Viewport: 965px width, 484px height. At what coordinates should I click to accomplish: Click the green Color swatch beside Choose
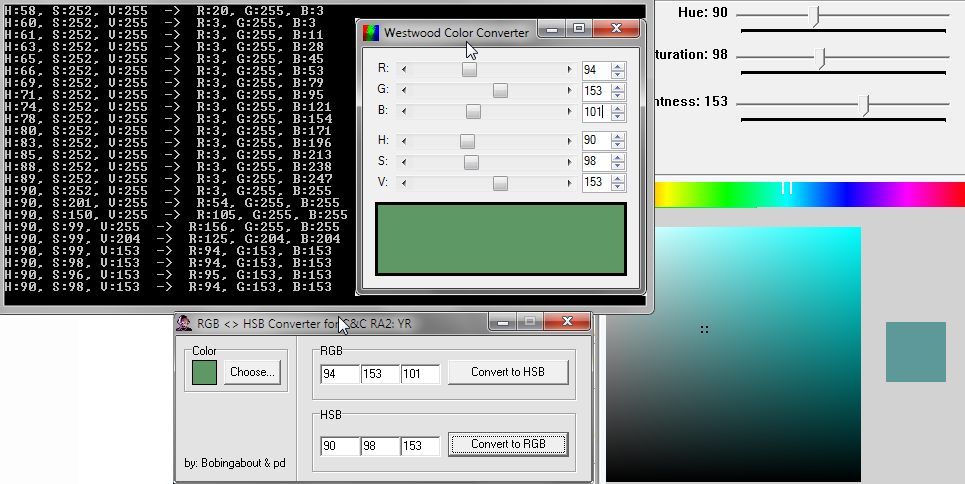204,372
